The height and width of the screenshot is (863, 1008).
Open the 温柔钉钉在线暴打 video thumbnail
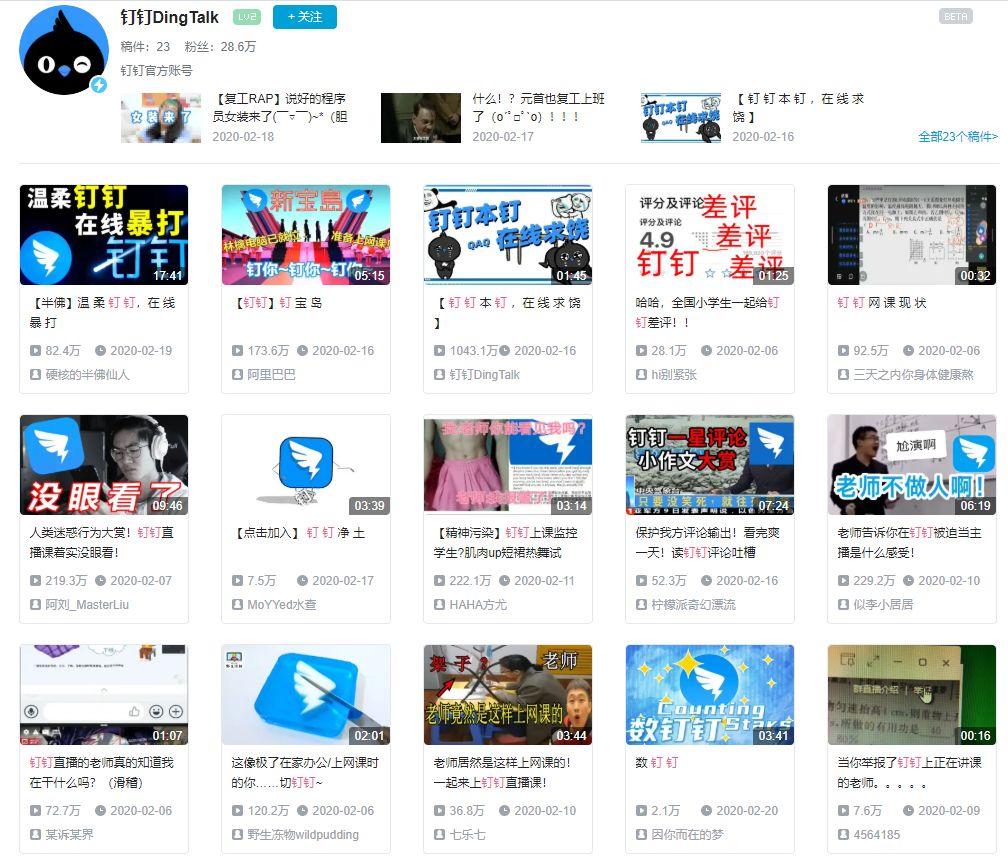tap(104, 235)
